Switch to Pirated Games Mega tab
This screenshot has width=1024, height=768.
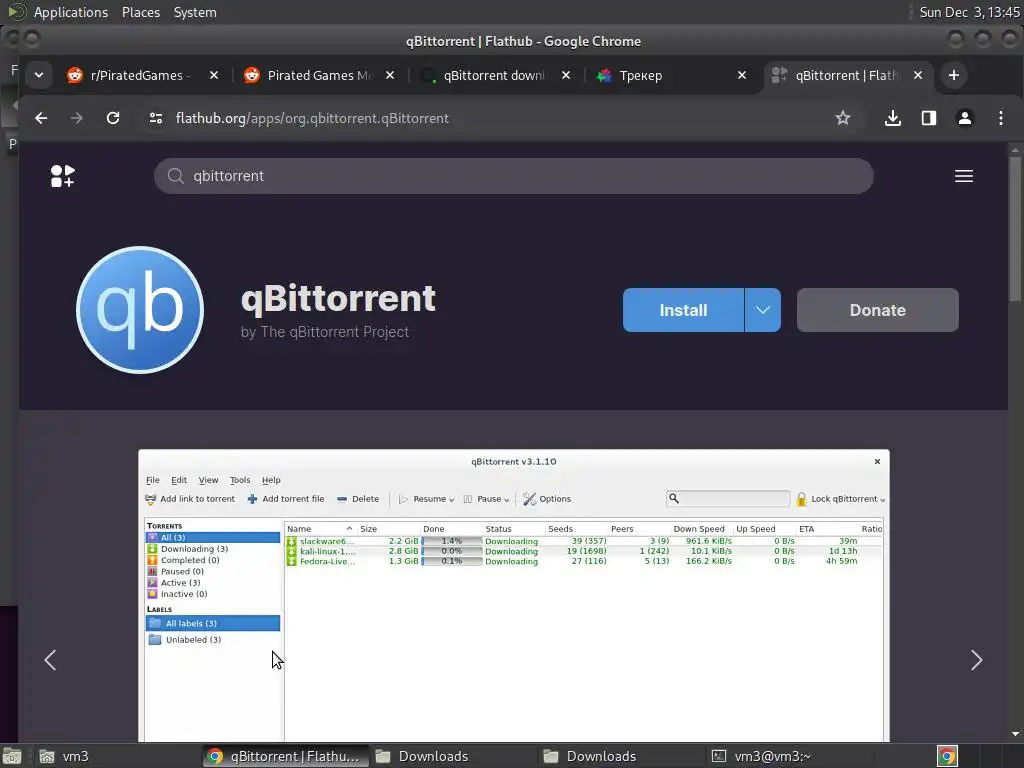click(x=313, y=75)
